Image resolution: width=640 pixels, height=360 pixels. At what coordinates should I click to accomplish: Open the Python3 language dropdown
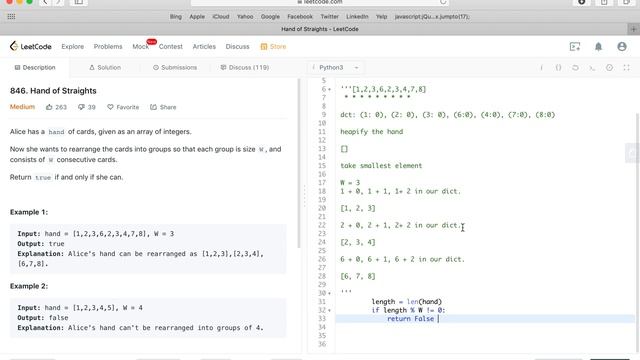tap(336, 67)
